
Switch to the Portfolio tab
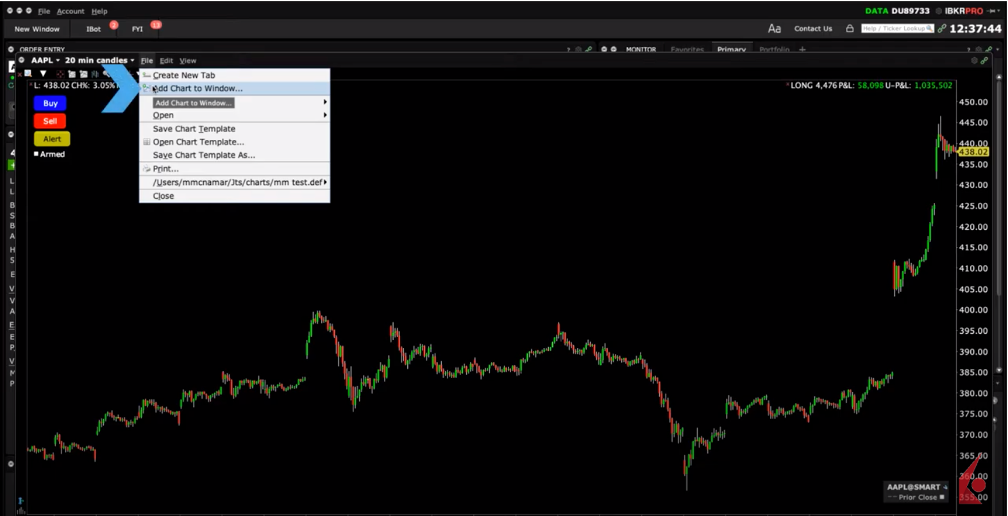point(773,49)
